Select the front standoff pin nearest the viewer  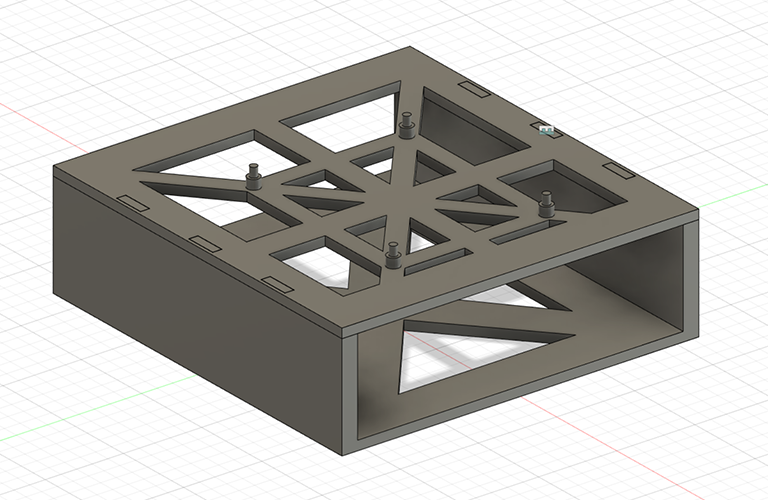coord(394,256)
